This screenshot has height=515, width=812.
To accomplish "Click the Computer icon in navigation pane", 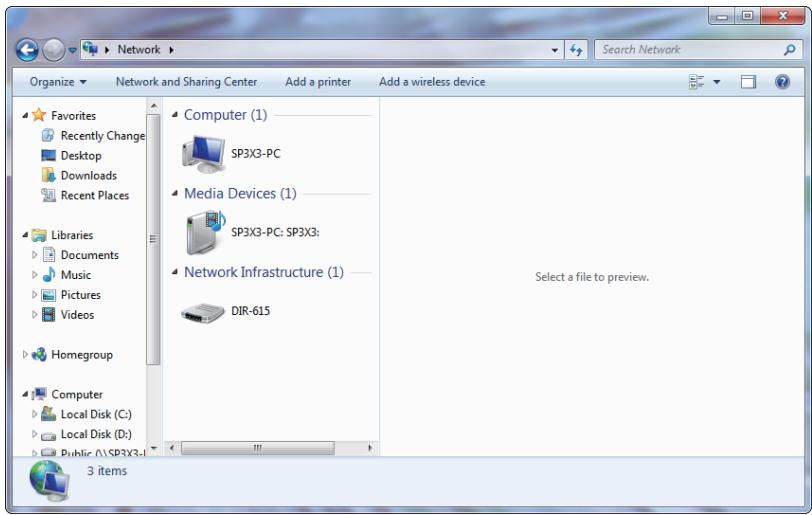I will [x=39, y=394].
